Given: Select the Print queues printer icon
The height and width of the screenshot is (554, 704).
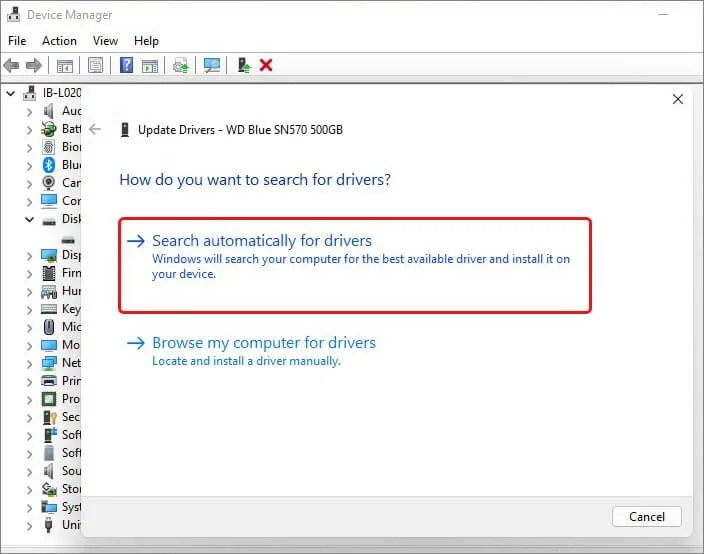Looking at the screenshot, I should coord(48,381).
